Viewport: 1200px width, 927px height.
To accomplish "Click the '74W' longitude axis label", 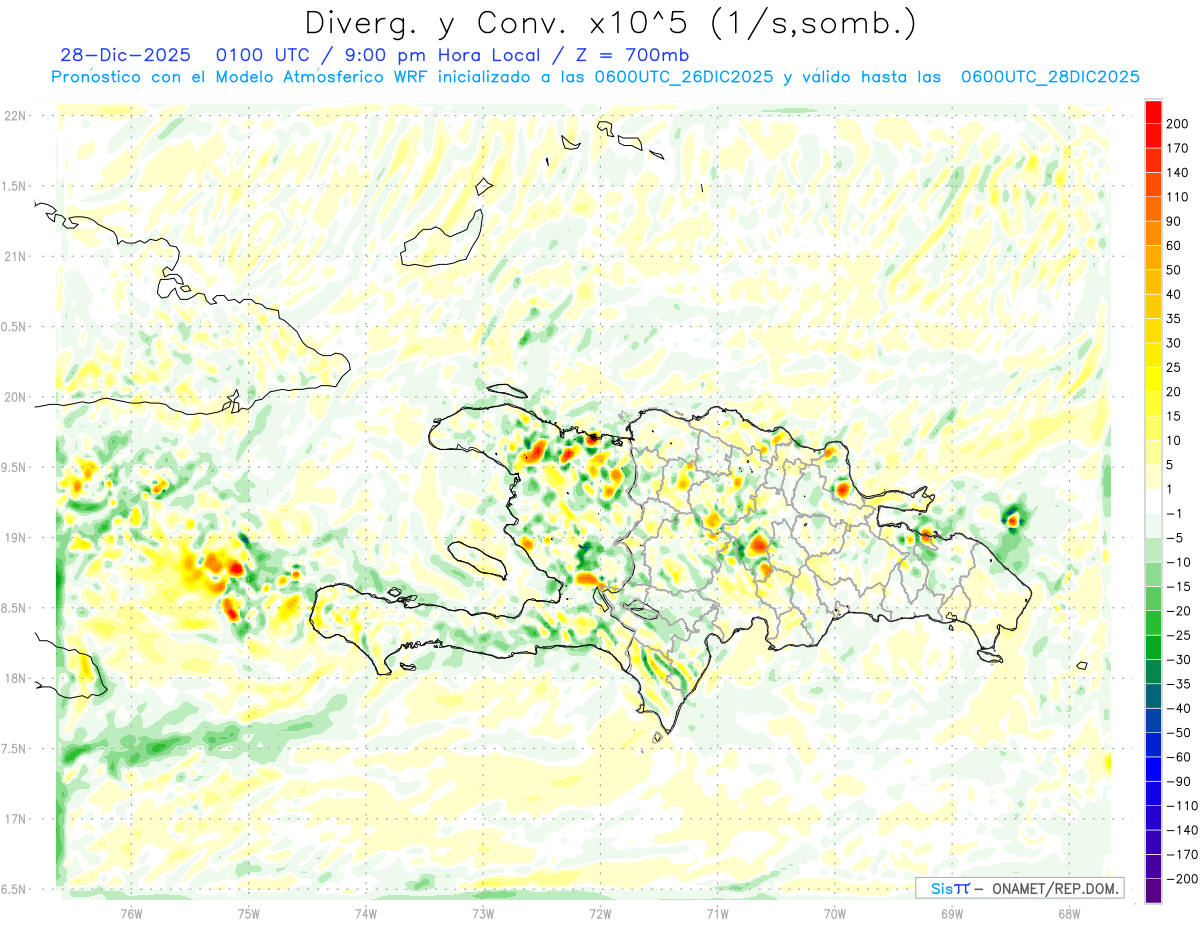I will pos(365,913).
